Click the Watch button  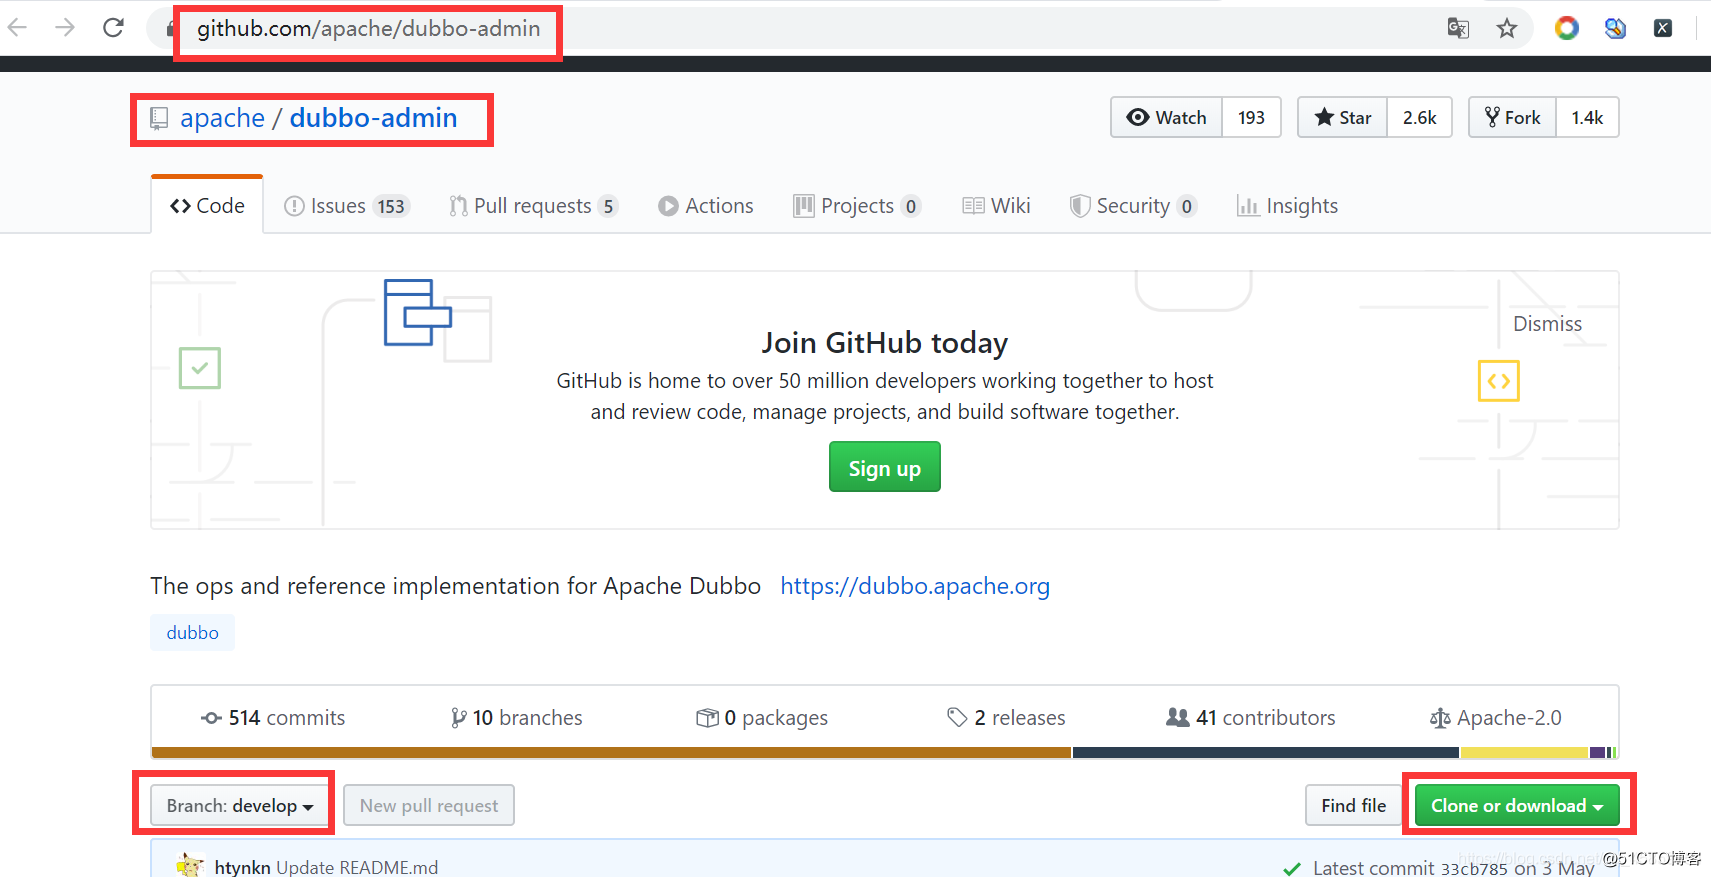click(x=1166, y=117)
